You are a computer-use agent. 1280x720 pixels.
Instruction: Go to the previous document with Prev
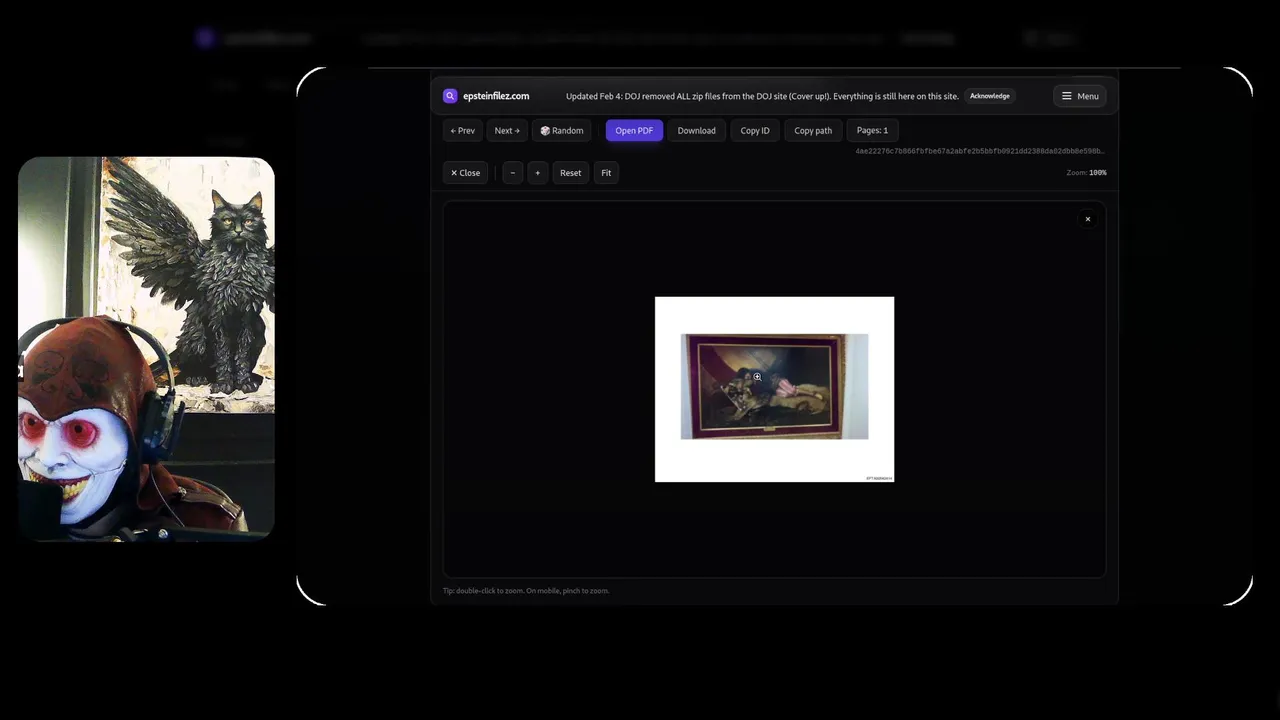[x=463, y=131]
